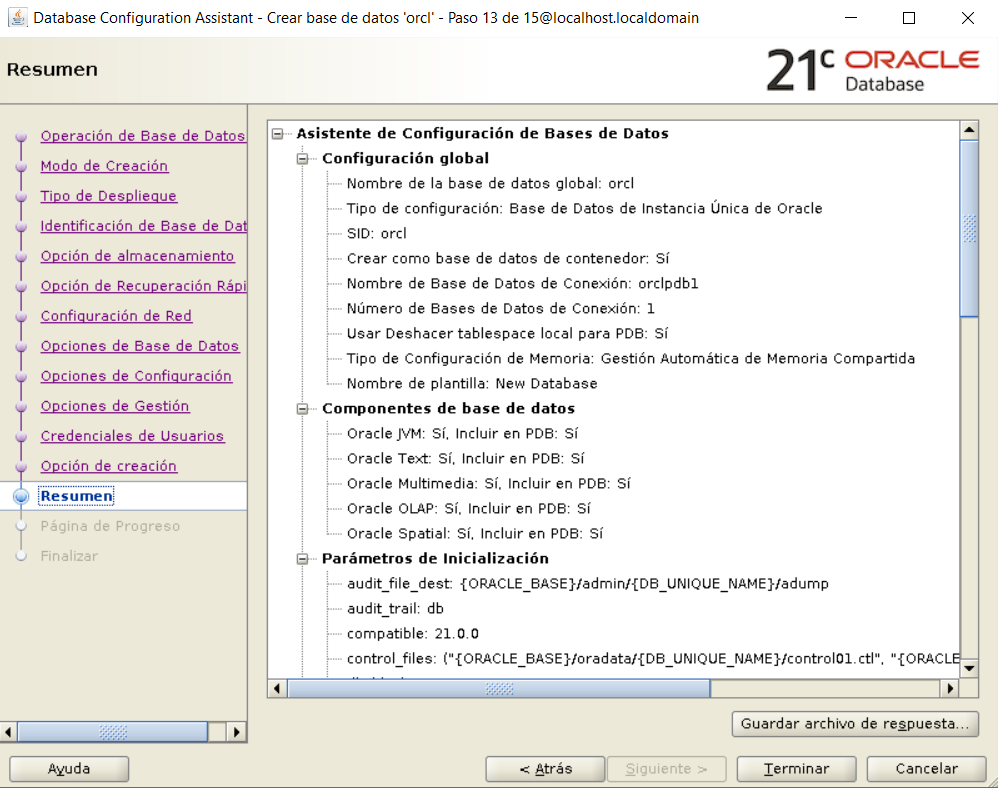Select 'Tipo de Configuración de Memoria' row
This screenshot has height=788, width=998.
pos(631,358)
